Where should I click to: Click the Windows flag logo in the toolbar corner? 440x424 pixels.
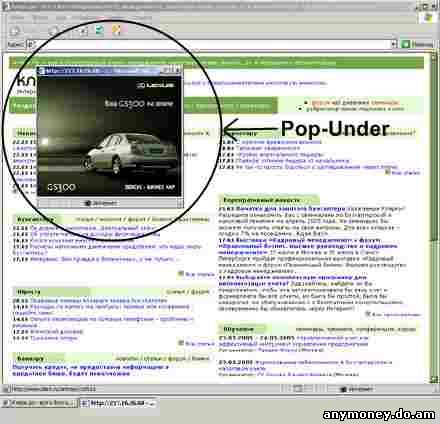tap(427, 17)
